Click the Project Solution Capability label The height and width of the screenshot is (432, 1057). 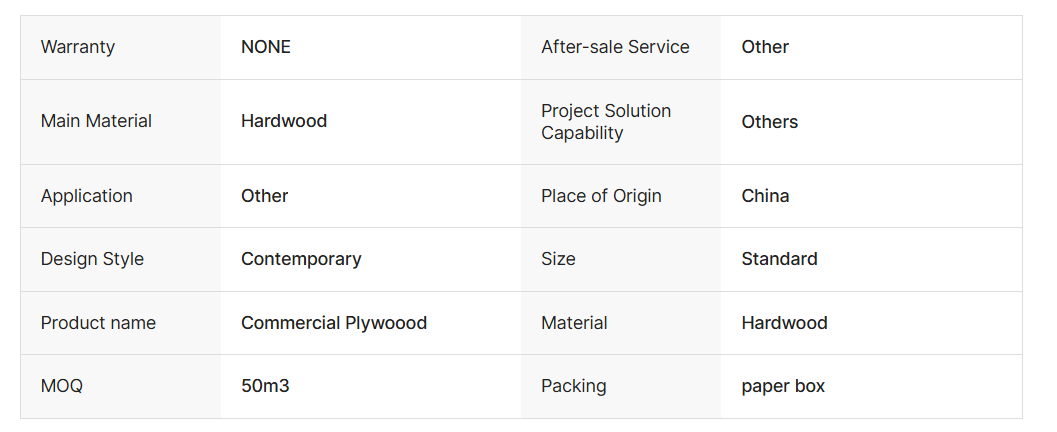[606, 122]
